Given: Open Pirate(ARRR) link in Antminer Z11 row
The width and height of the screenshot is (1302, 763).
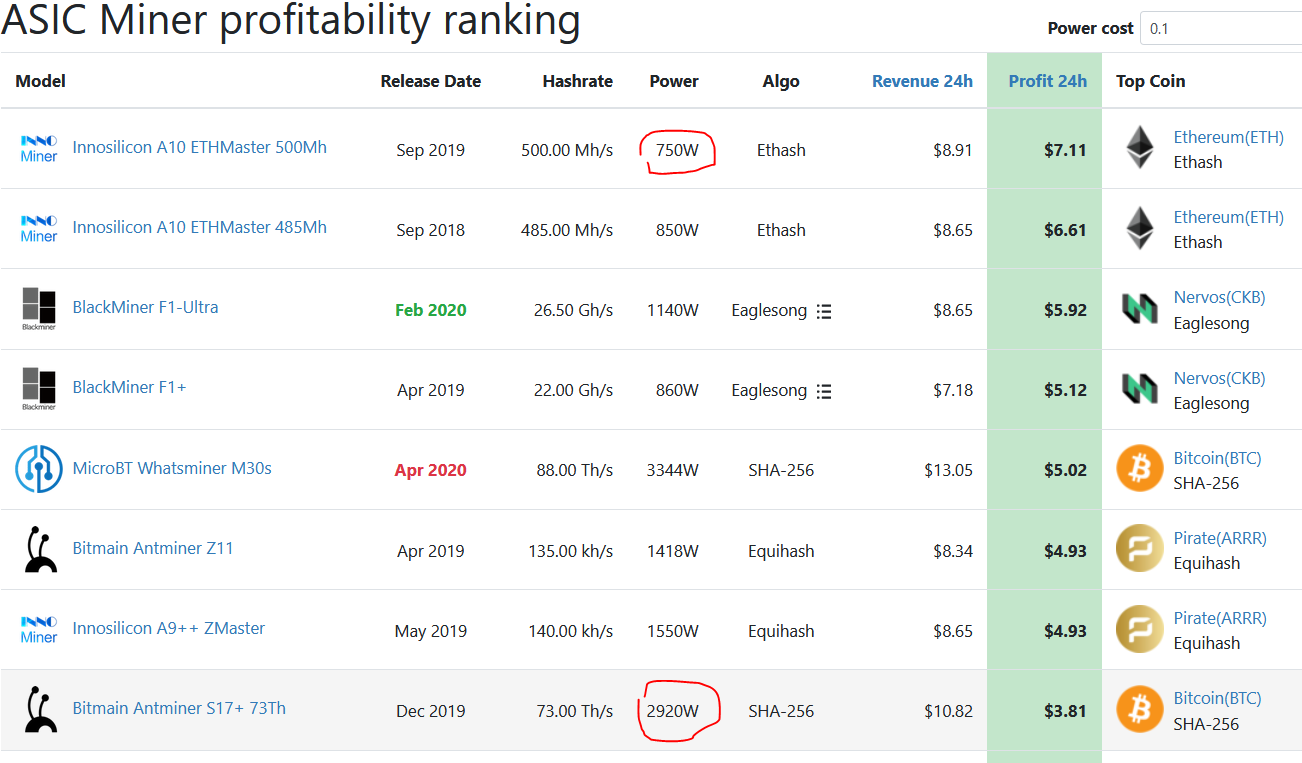Looking at the screenshot, I should (1220, 538).
